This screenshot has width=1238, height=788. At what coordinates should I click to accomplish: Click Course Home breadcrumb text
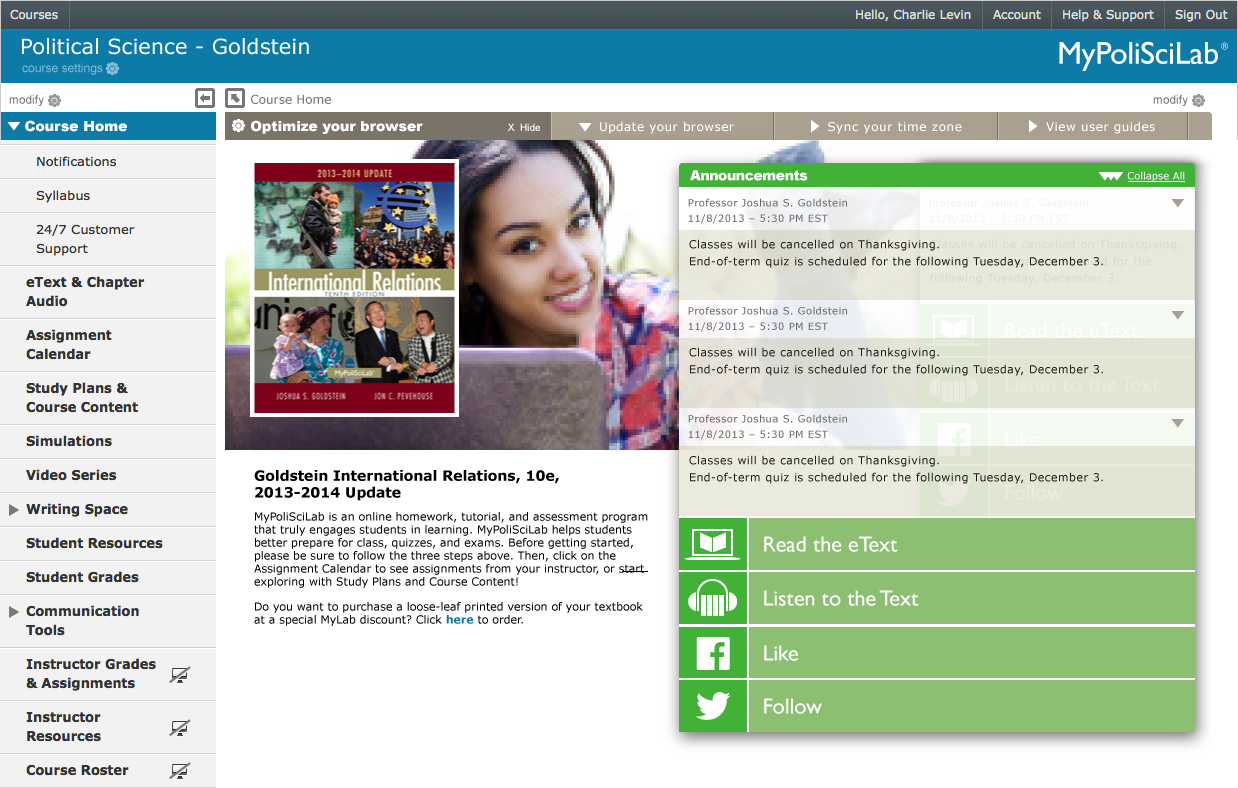291,100
